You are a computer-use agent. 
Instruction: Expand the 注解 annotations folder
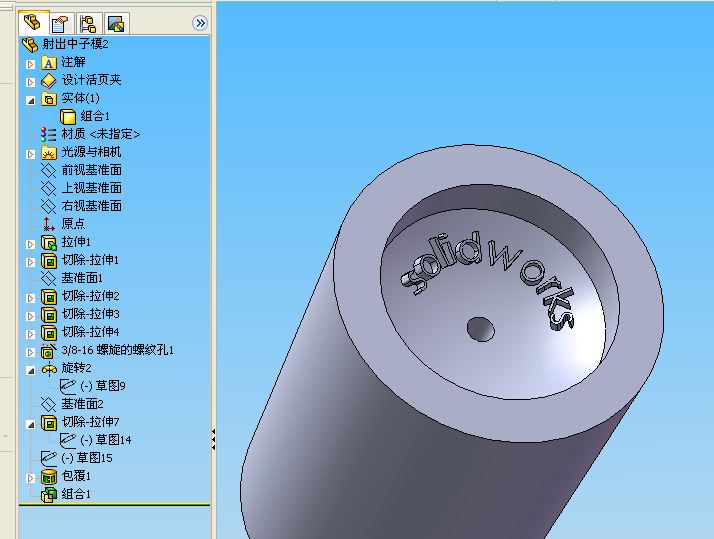31,64
